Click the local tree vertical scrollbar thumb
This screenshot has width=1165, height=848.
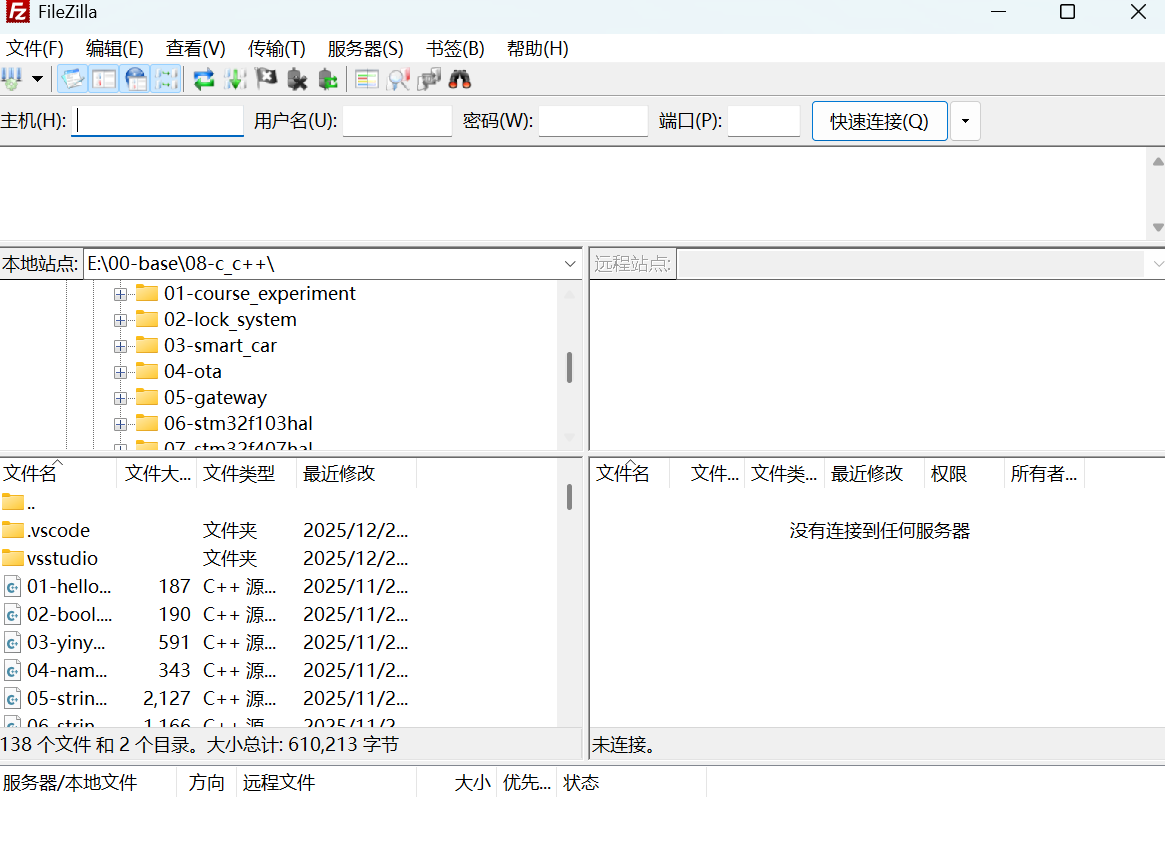click(x=569, y=367)
